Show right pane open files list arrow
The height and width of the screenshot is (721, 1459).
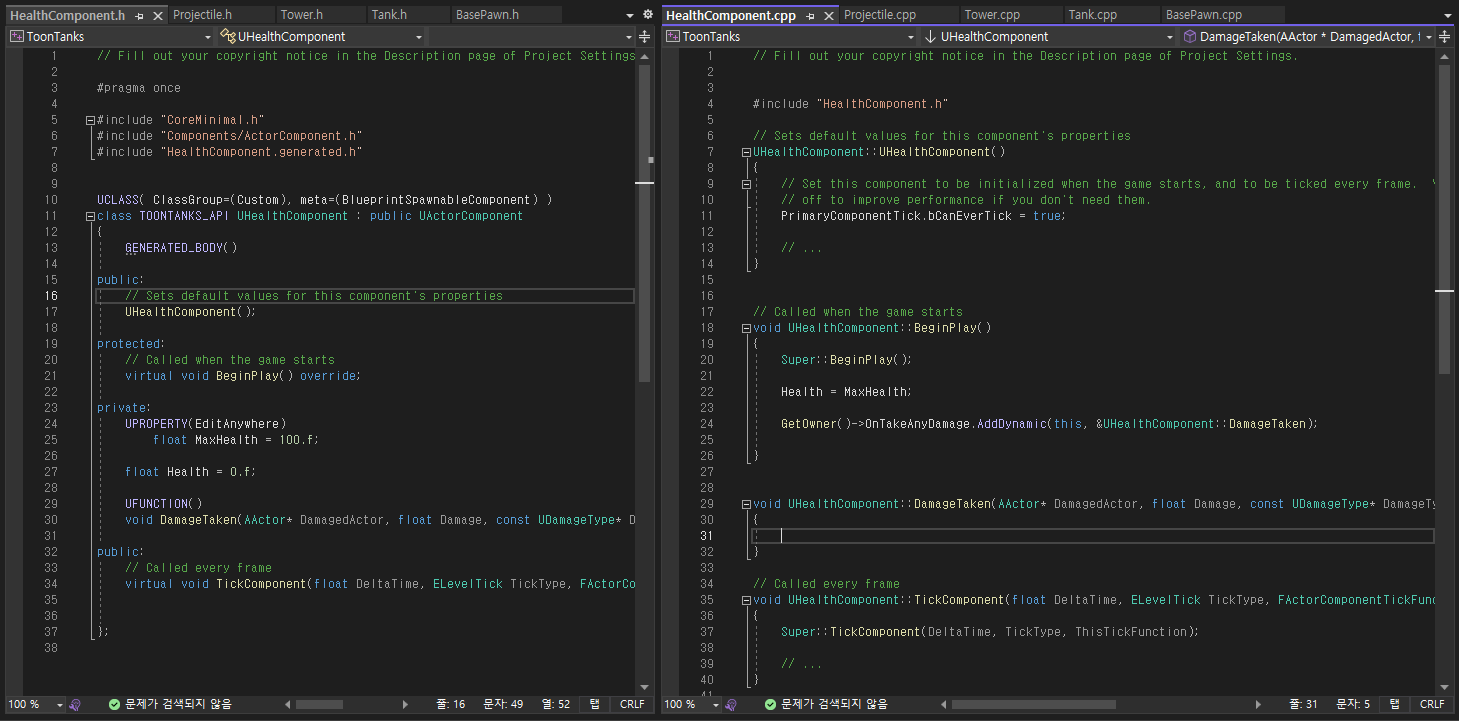1448,16
